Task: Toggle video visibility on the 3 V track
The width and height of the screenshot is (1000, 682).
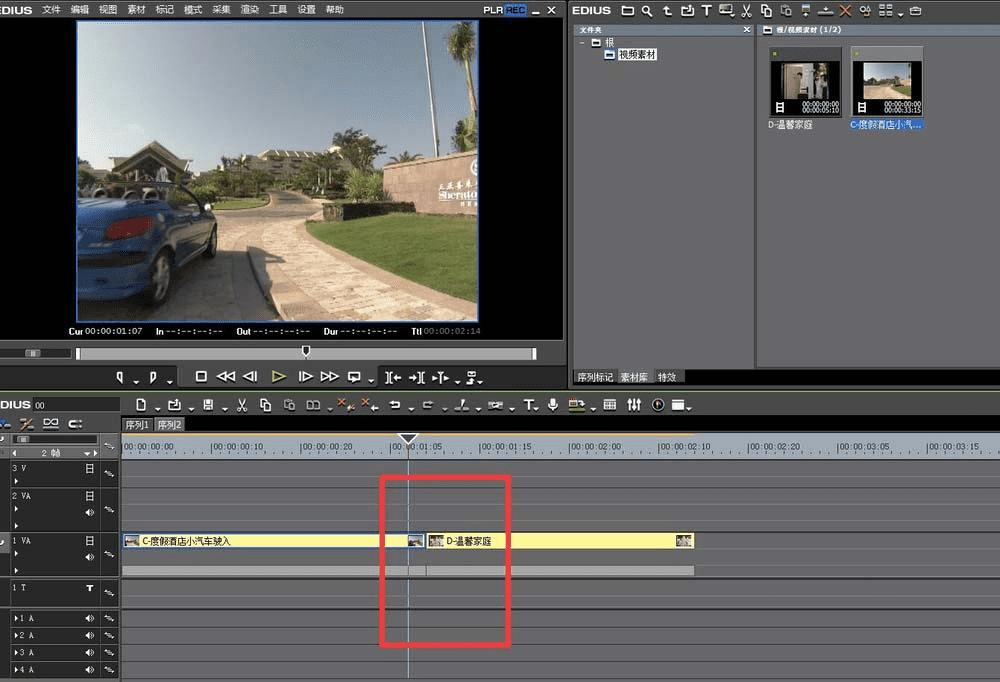Action: pyautogui.click(x=90, y=468)
